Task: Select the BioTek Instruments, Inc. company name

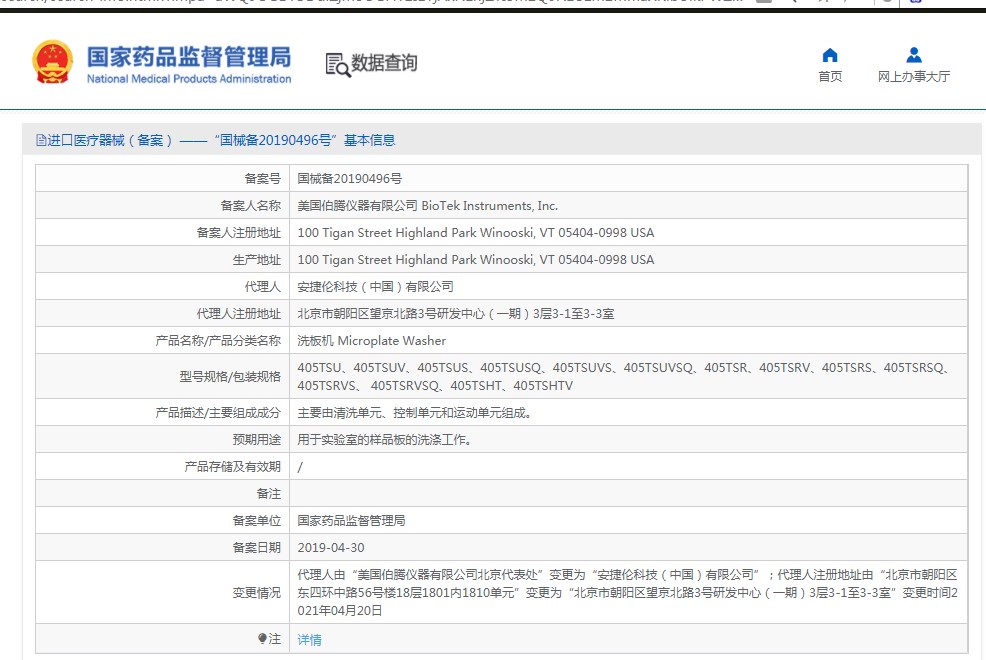Action: click(489, 206)
